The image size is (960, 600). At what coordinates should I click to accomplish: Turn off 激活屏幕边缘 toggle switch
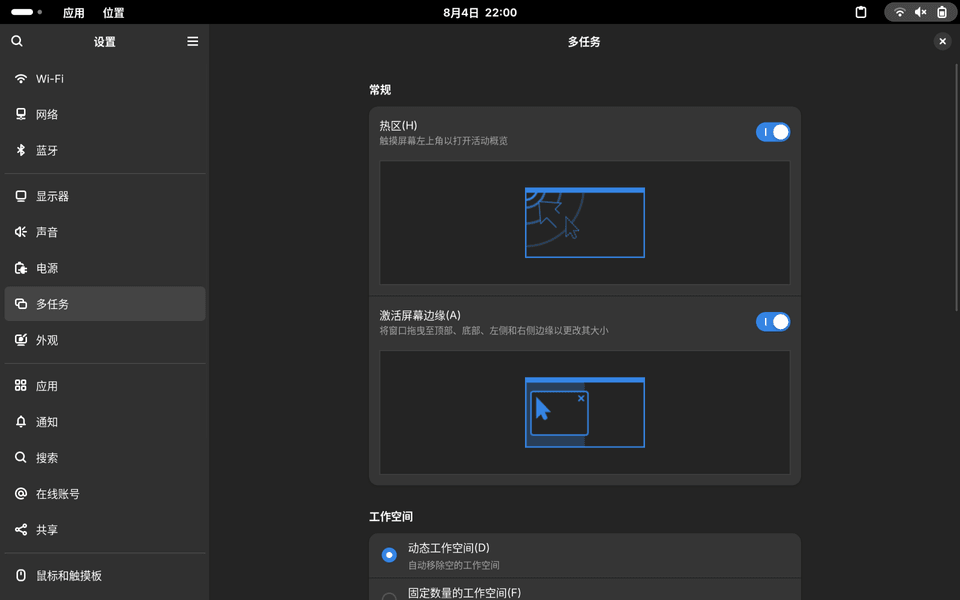tap(772, 322)
